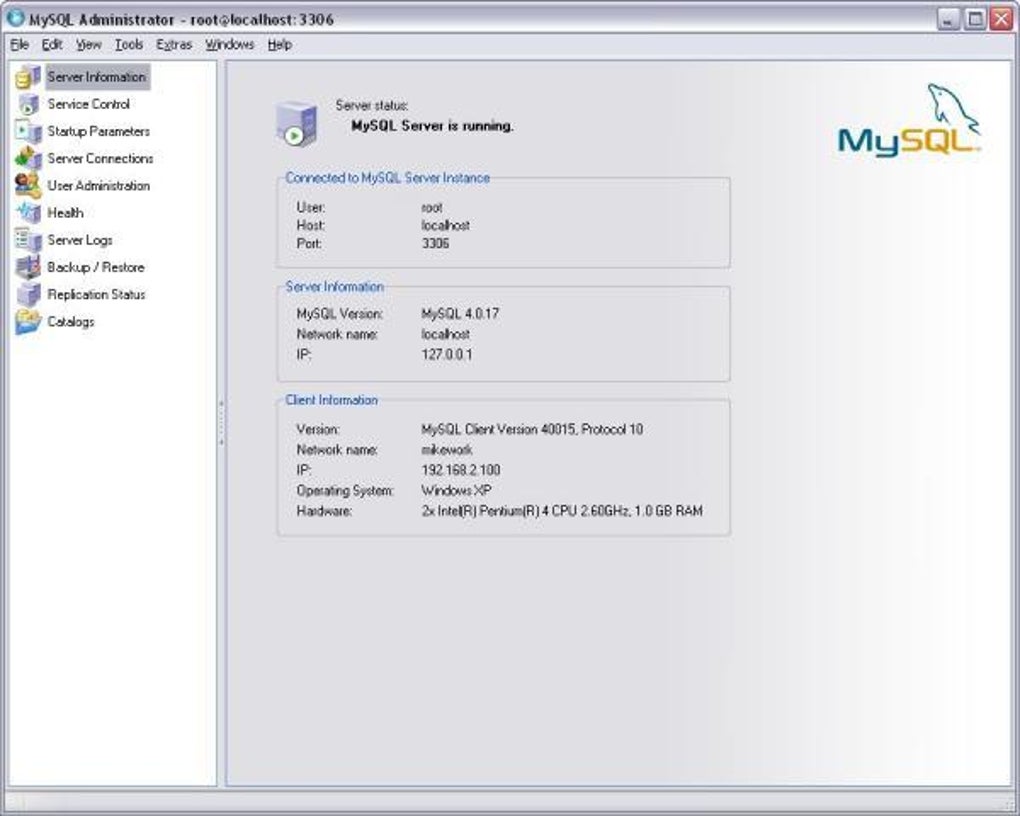Click the Startup Parameters sidebar icon
Viewport: 1020px width, 816px height.
[28, 131]
